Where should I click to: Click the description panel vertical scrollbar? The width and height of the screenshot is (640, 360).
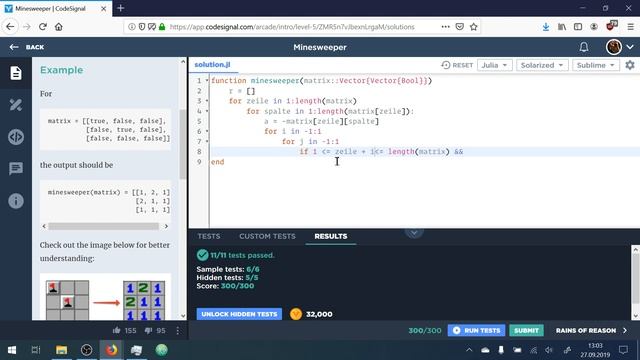[183, 144]
